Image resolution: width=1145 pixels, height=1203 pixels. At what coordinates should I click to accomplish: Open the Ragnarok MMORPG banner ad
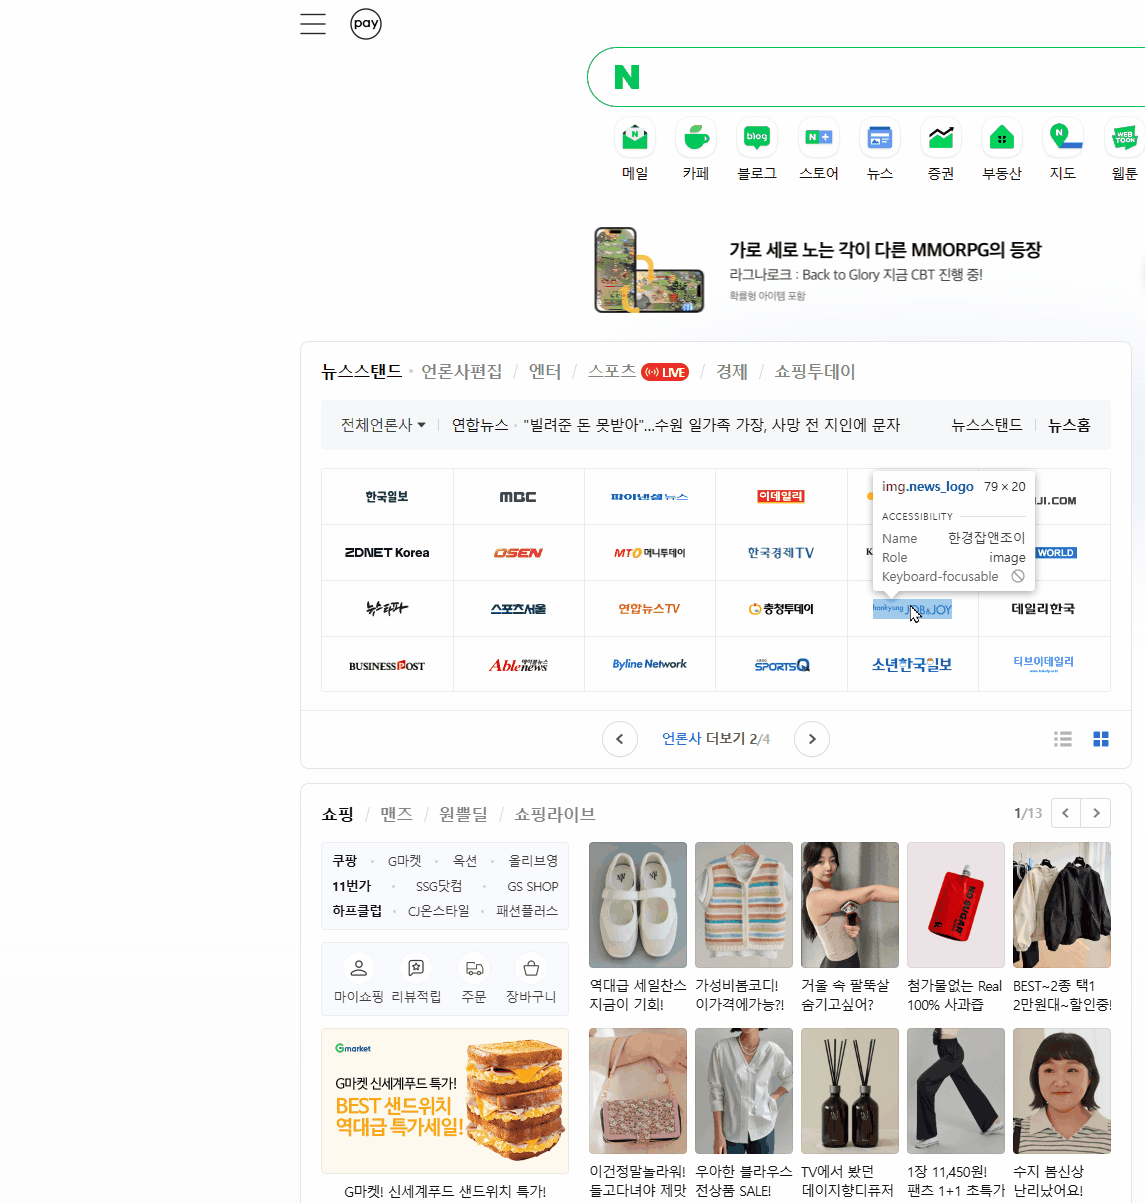[x=818, y=270]
